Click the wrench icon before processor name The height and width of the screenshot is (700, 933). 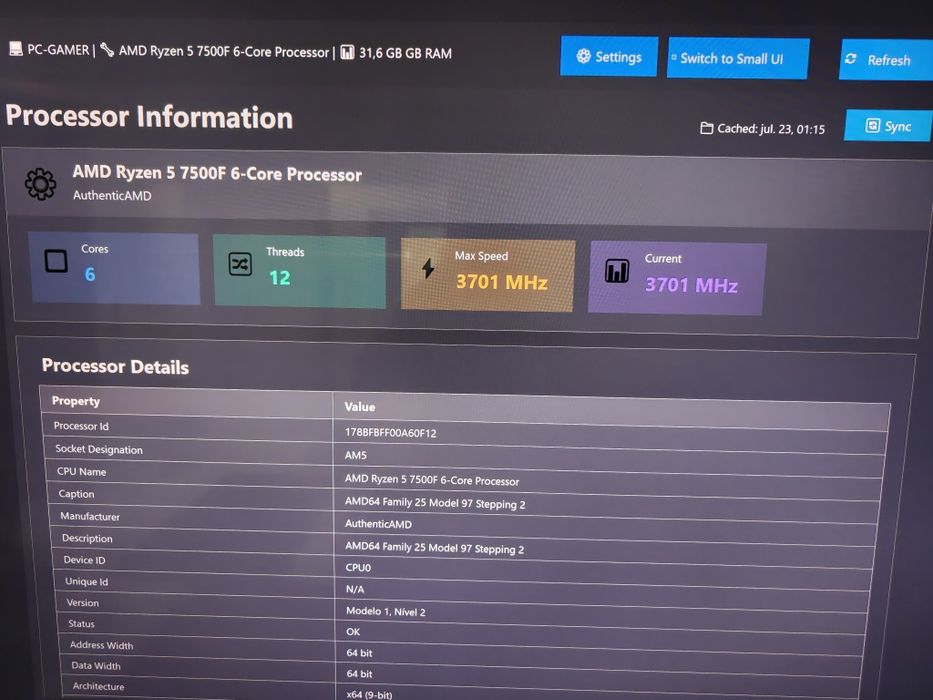[x=107, y=50]
